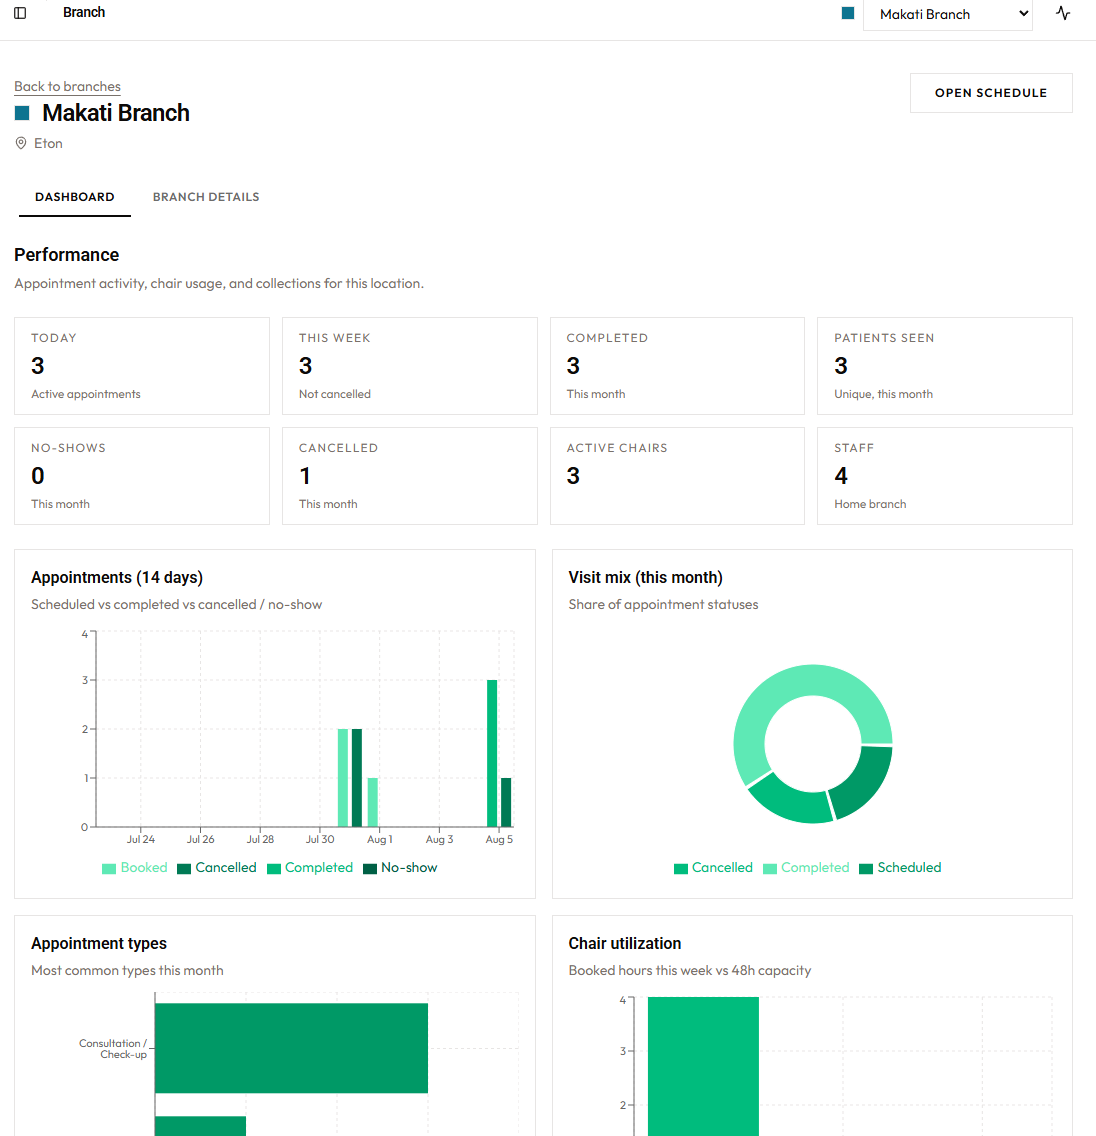Click the Performance section heading

[x=67, y=255]
